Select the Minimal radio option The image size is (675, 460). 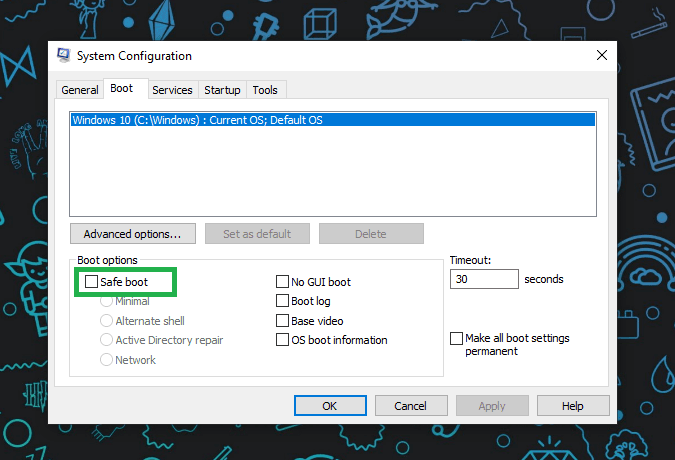click(106, 301)
